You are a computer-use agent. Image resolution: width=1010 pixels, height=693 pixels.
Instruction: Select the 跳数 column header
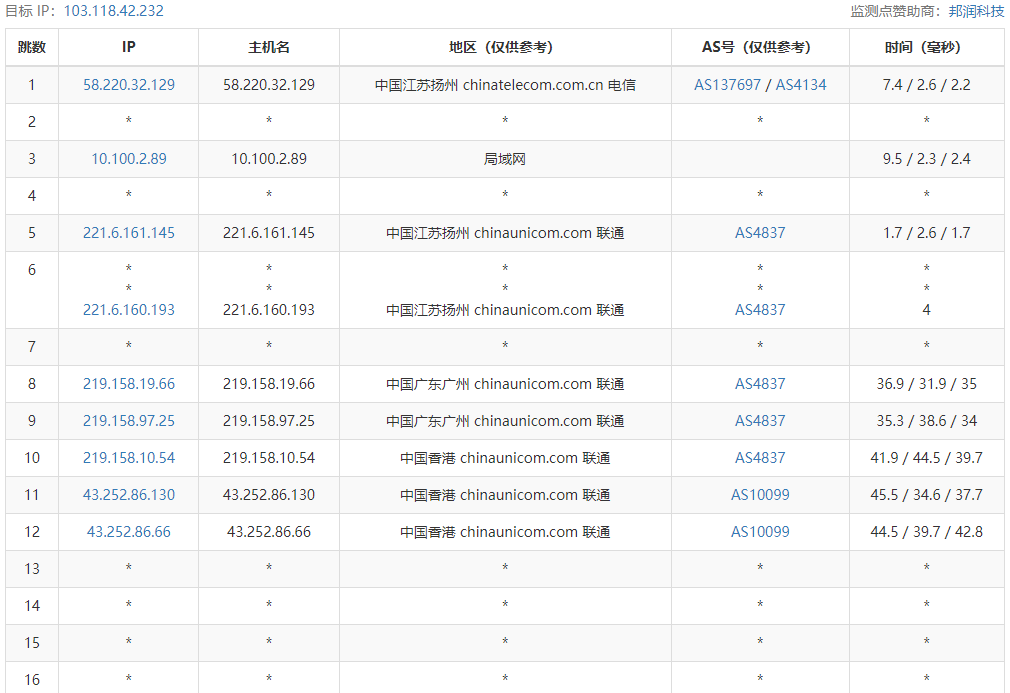click(x=32, y=47)
